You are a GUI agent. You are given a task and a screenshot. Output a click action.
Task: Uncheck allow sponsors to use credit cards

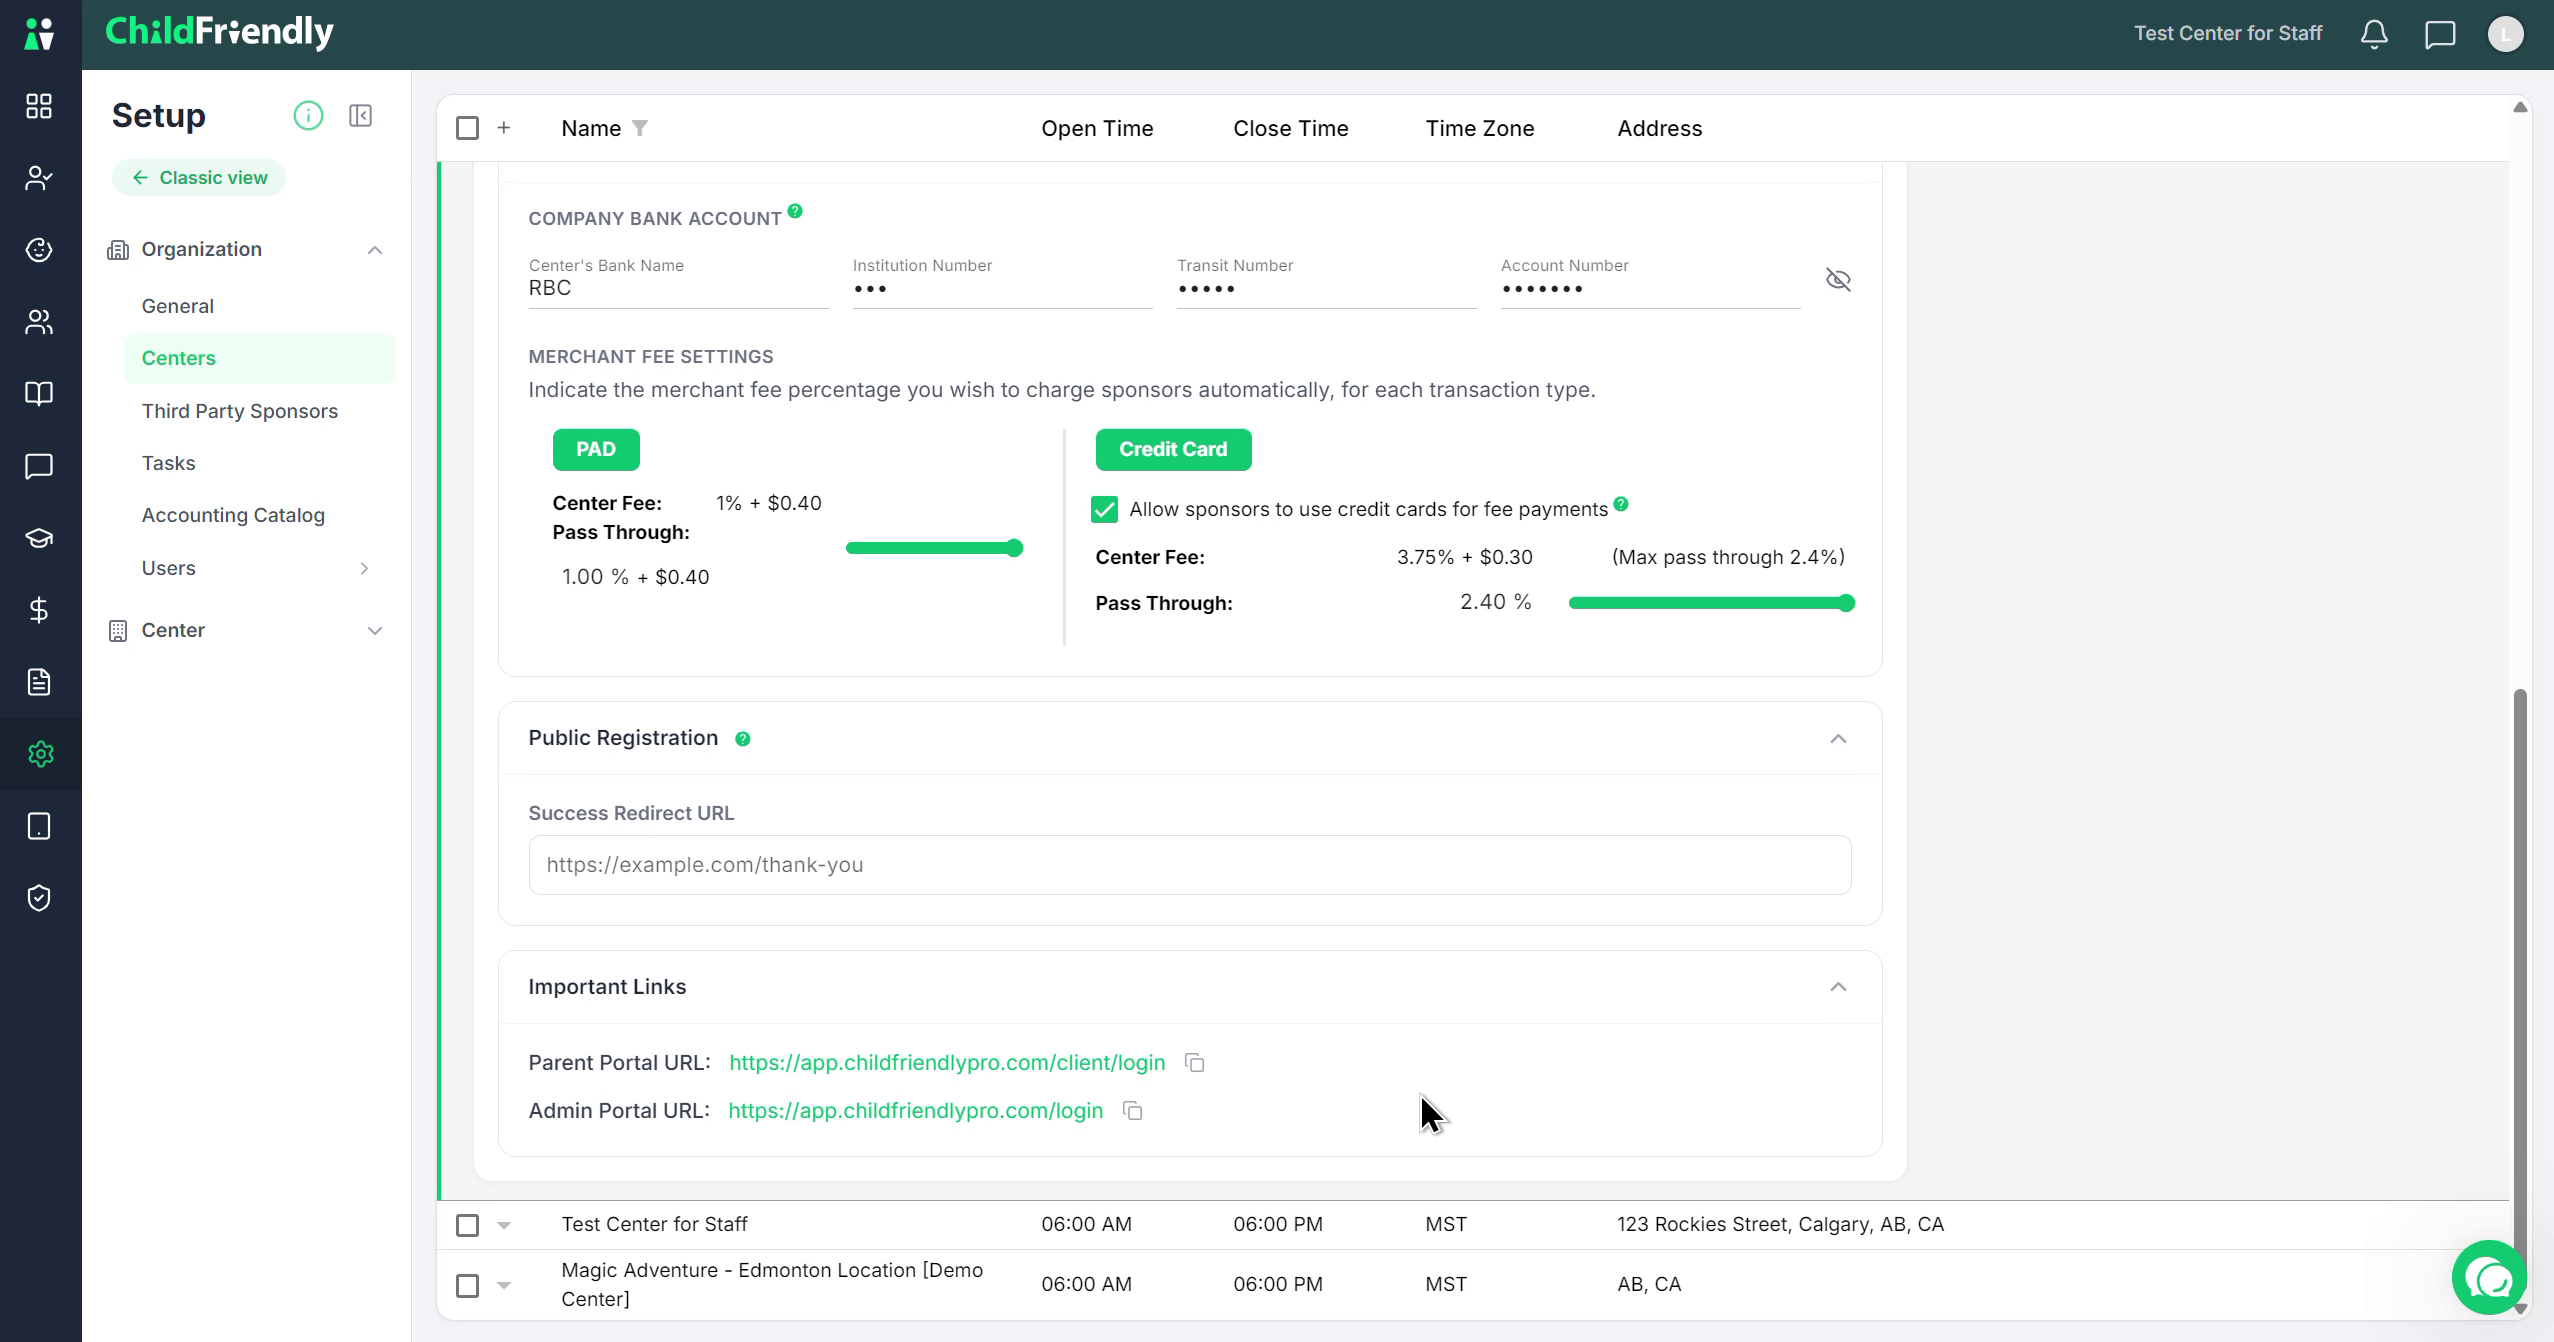point(1104,509)
